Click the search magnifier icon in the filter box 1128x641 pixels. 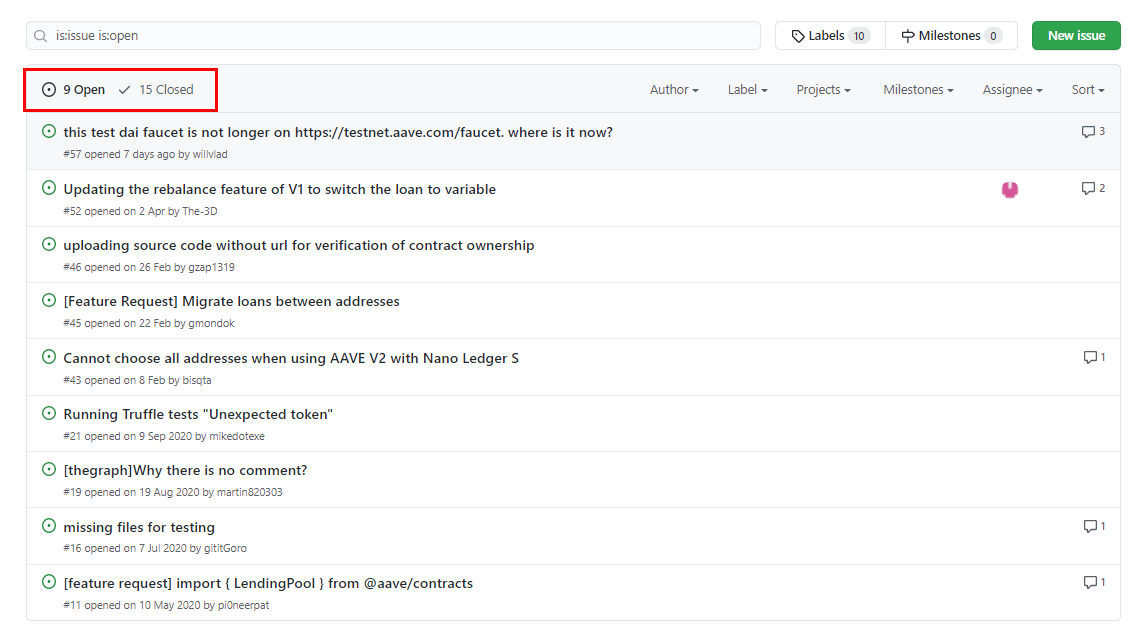click(41, 36)
